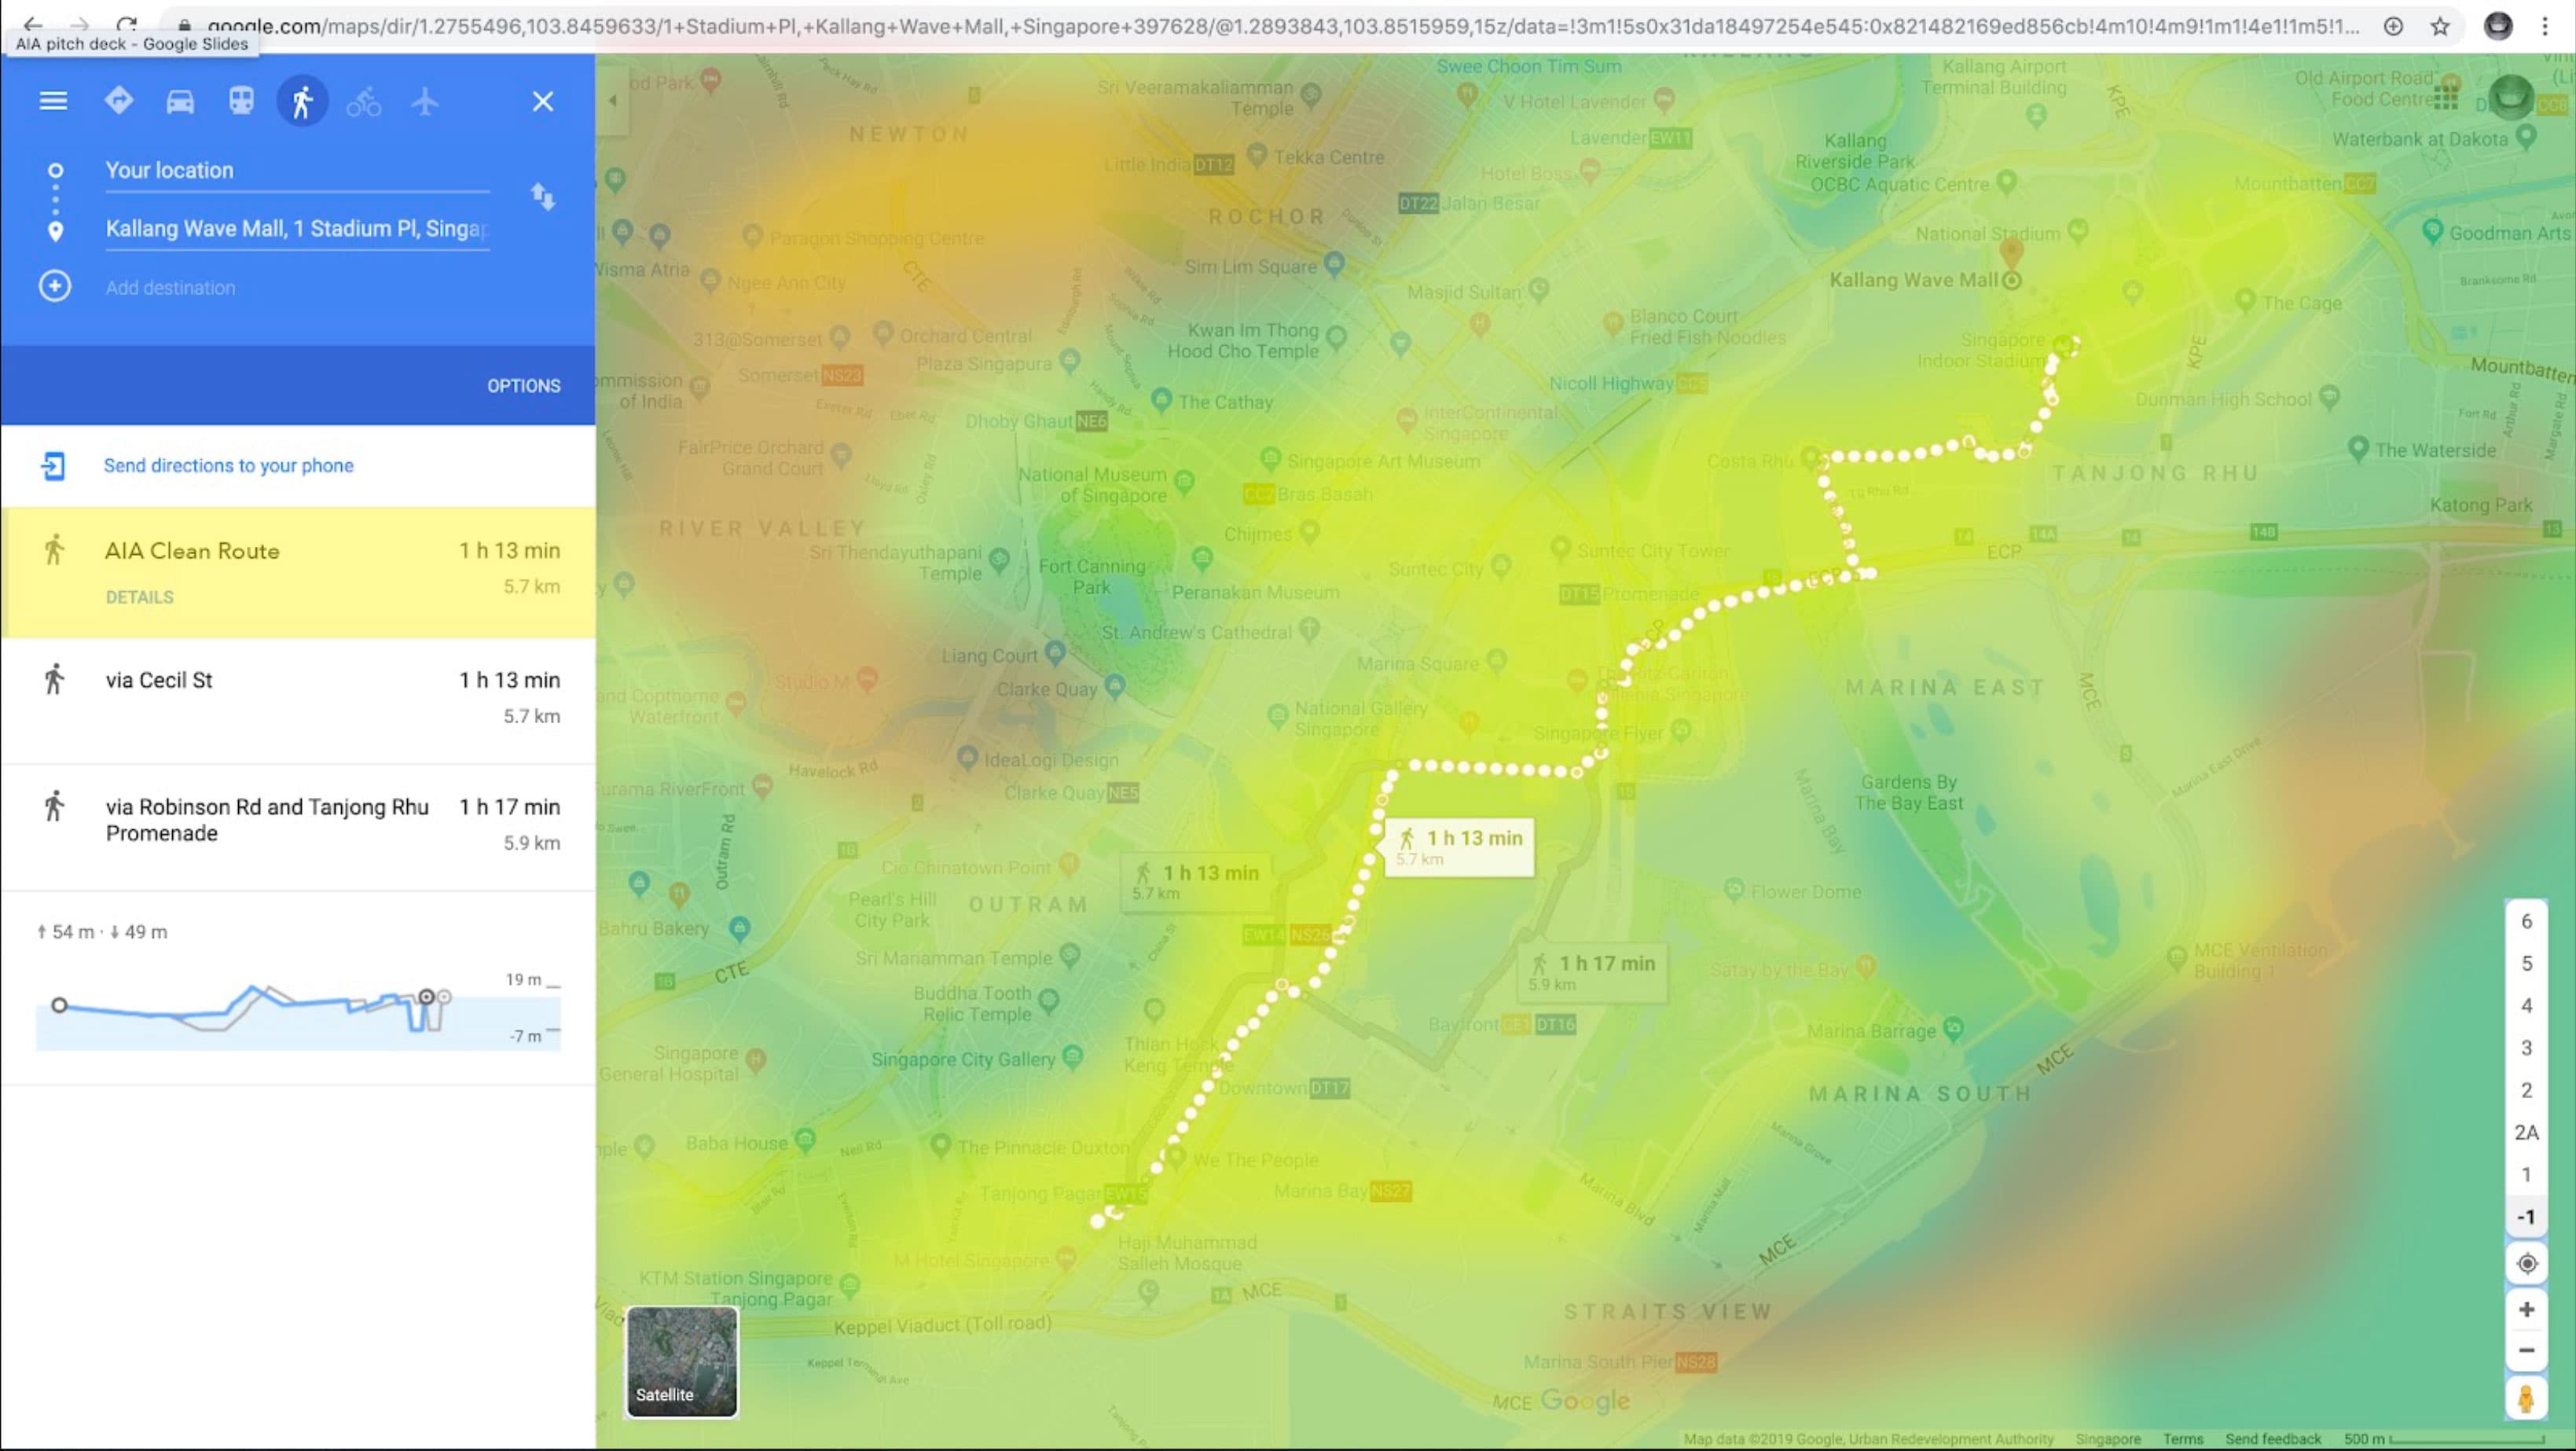Click the Gardens By The Bay East label
The image size is (2576, 1451).
pyautogui.click(x=1909, y=792)
